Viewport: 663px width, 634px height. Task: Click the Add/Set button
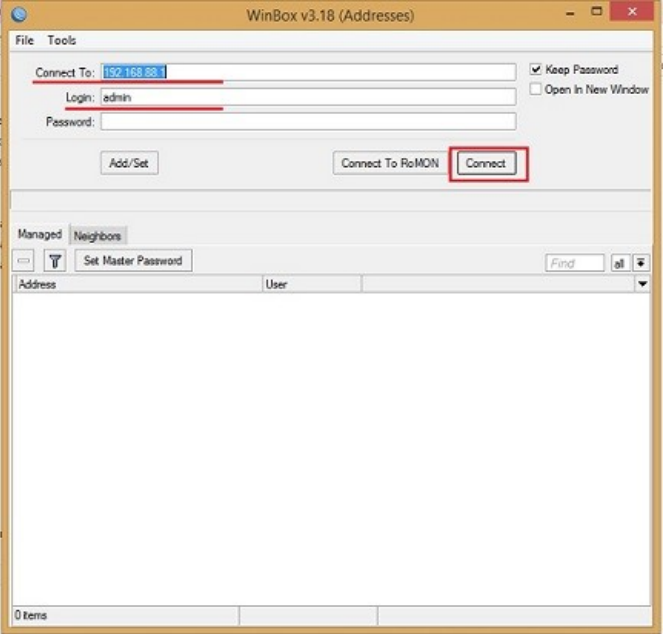[129, 163]
